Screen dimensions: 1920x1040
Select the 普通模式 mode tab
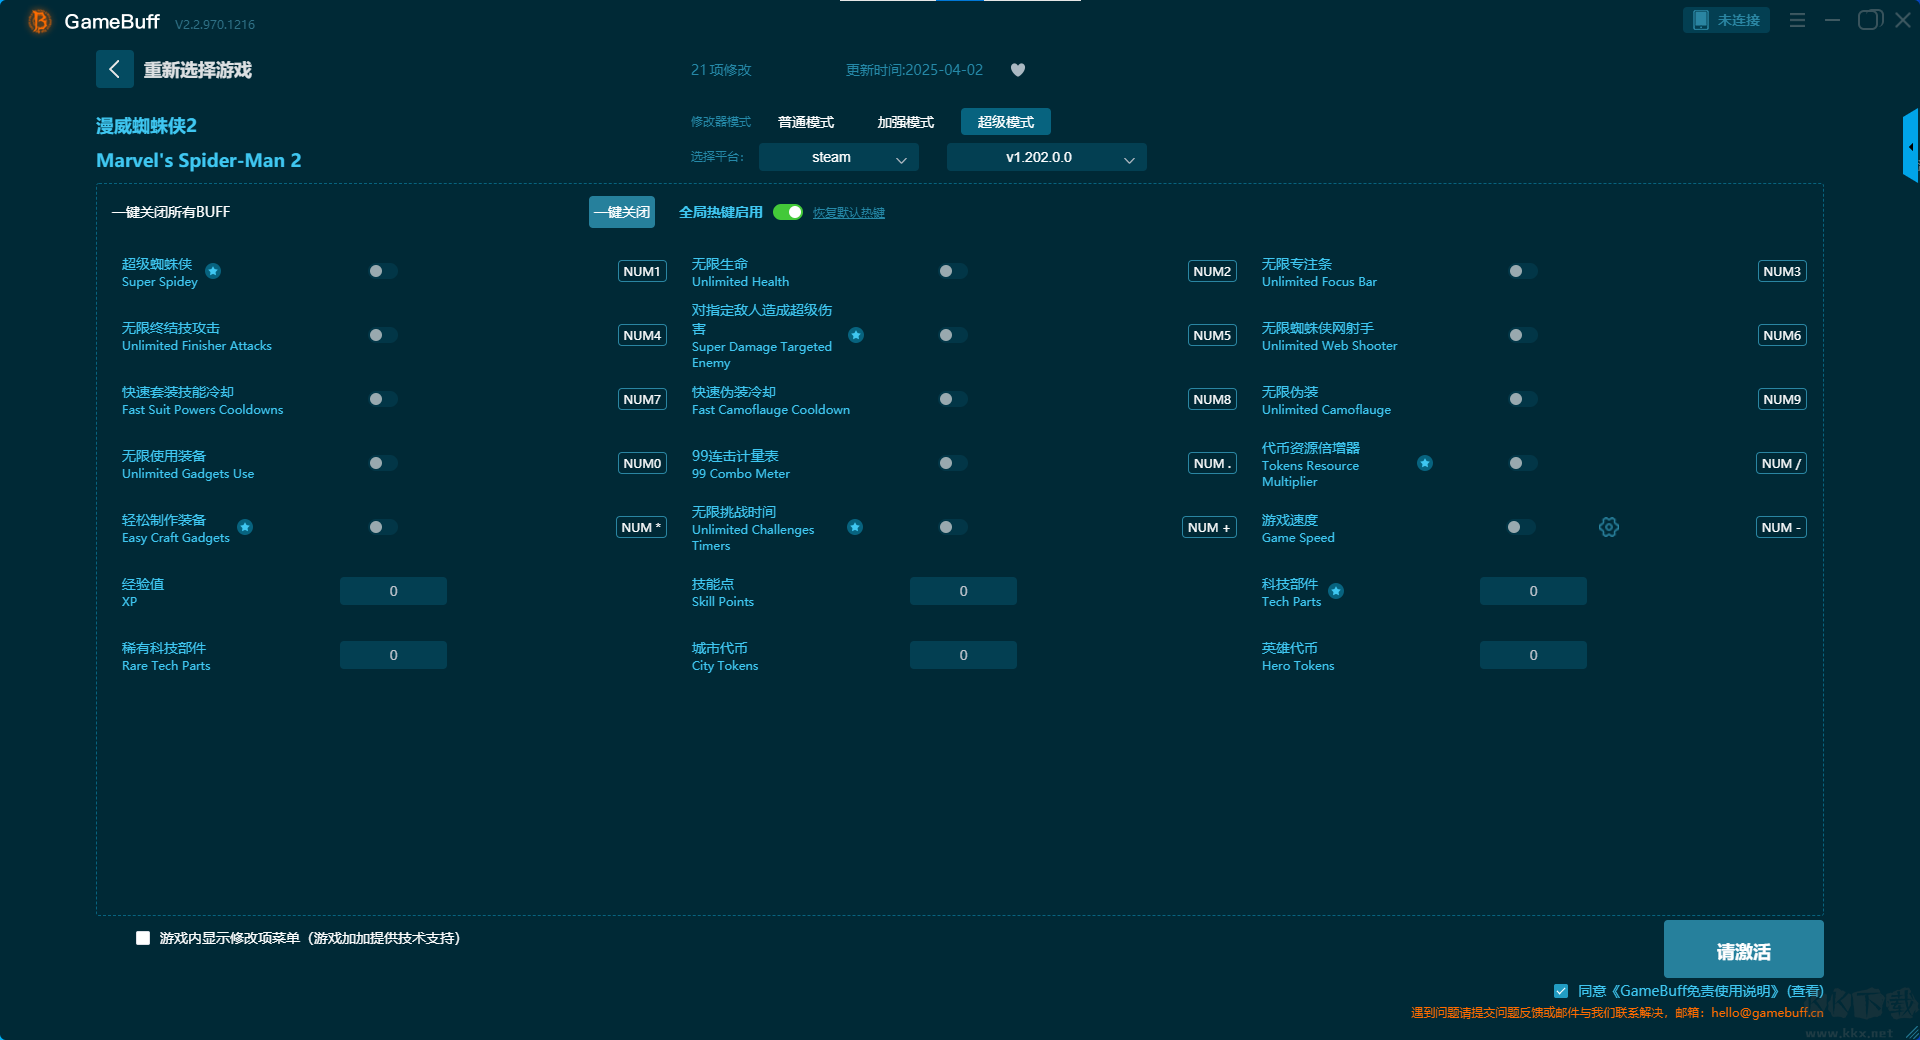806,122
